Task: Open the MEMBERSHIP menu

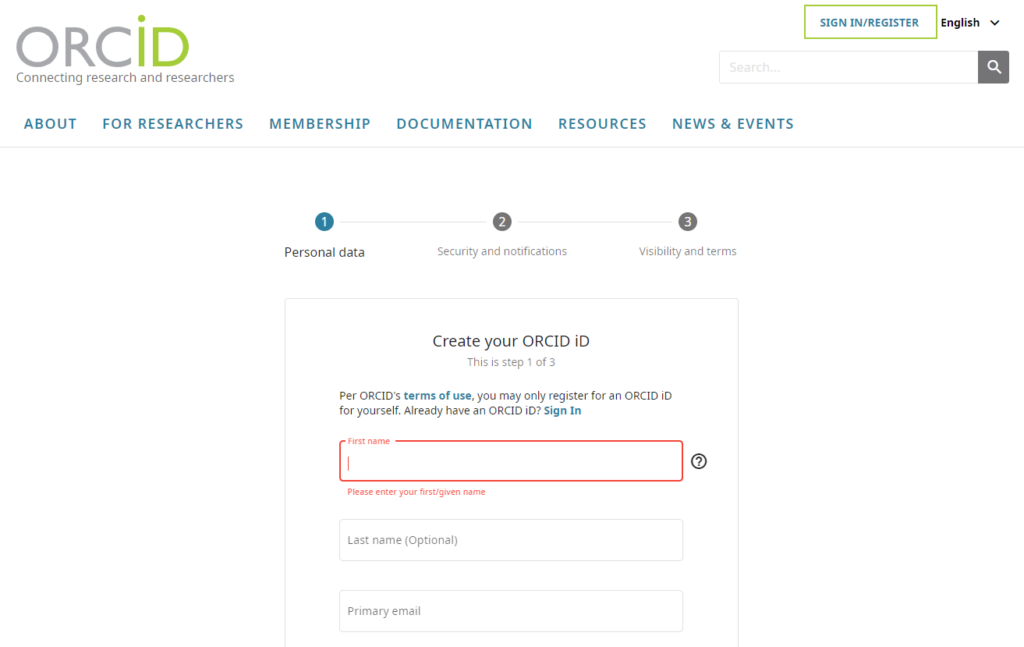Action: click(320, 124)
